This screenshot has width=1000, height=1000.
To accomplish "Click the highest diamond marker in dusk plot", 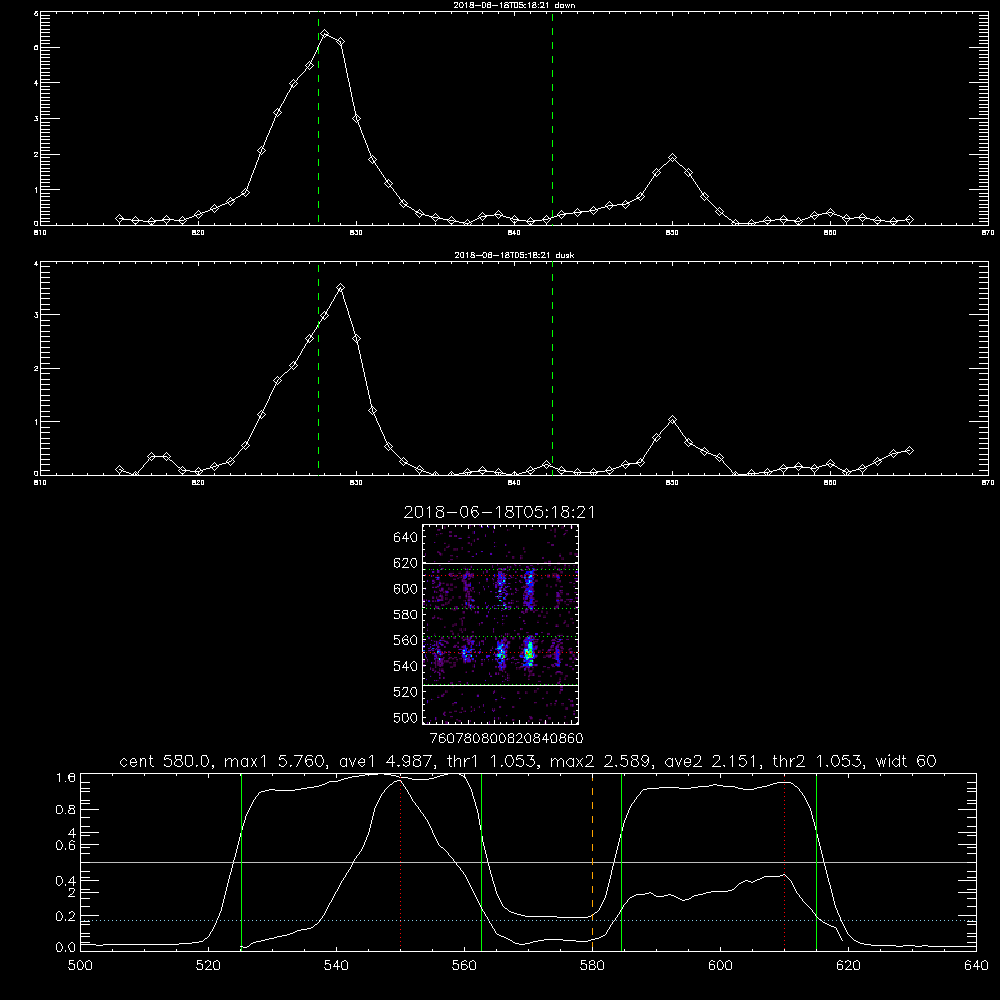I will 341,288.
